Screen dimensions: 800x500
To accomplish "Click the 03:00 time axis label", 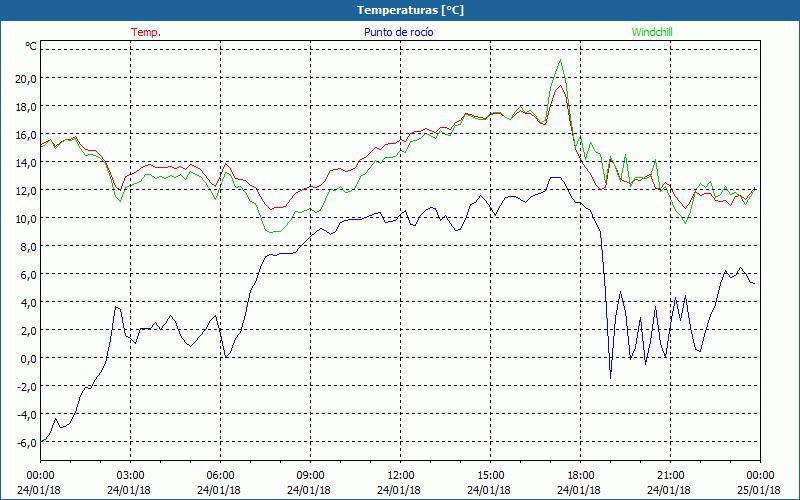I will [130, 476].
